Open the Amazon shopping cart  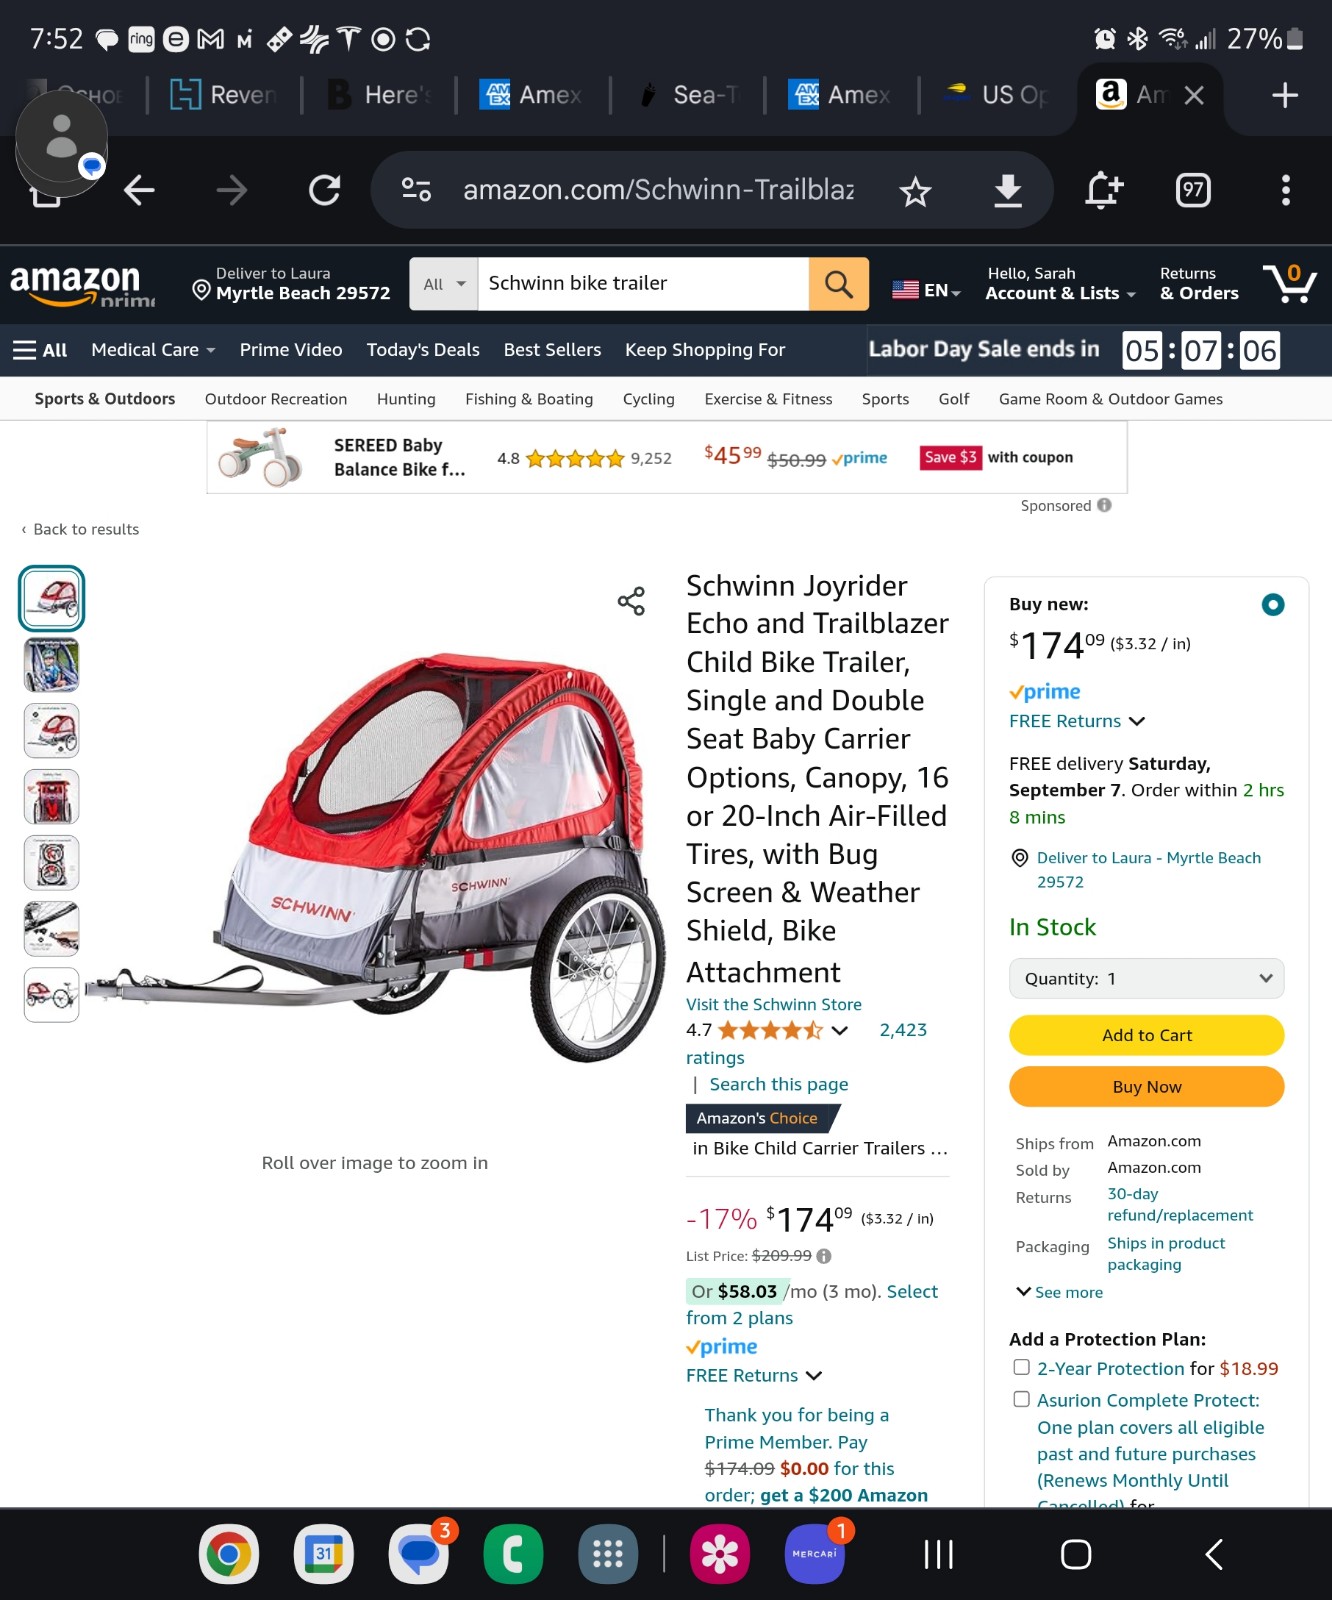(x=1290, y=283)
